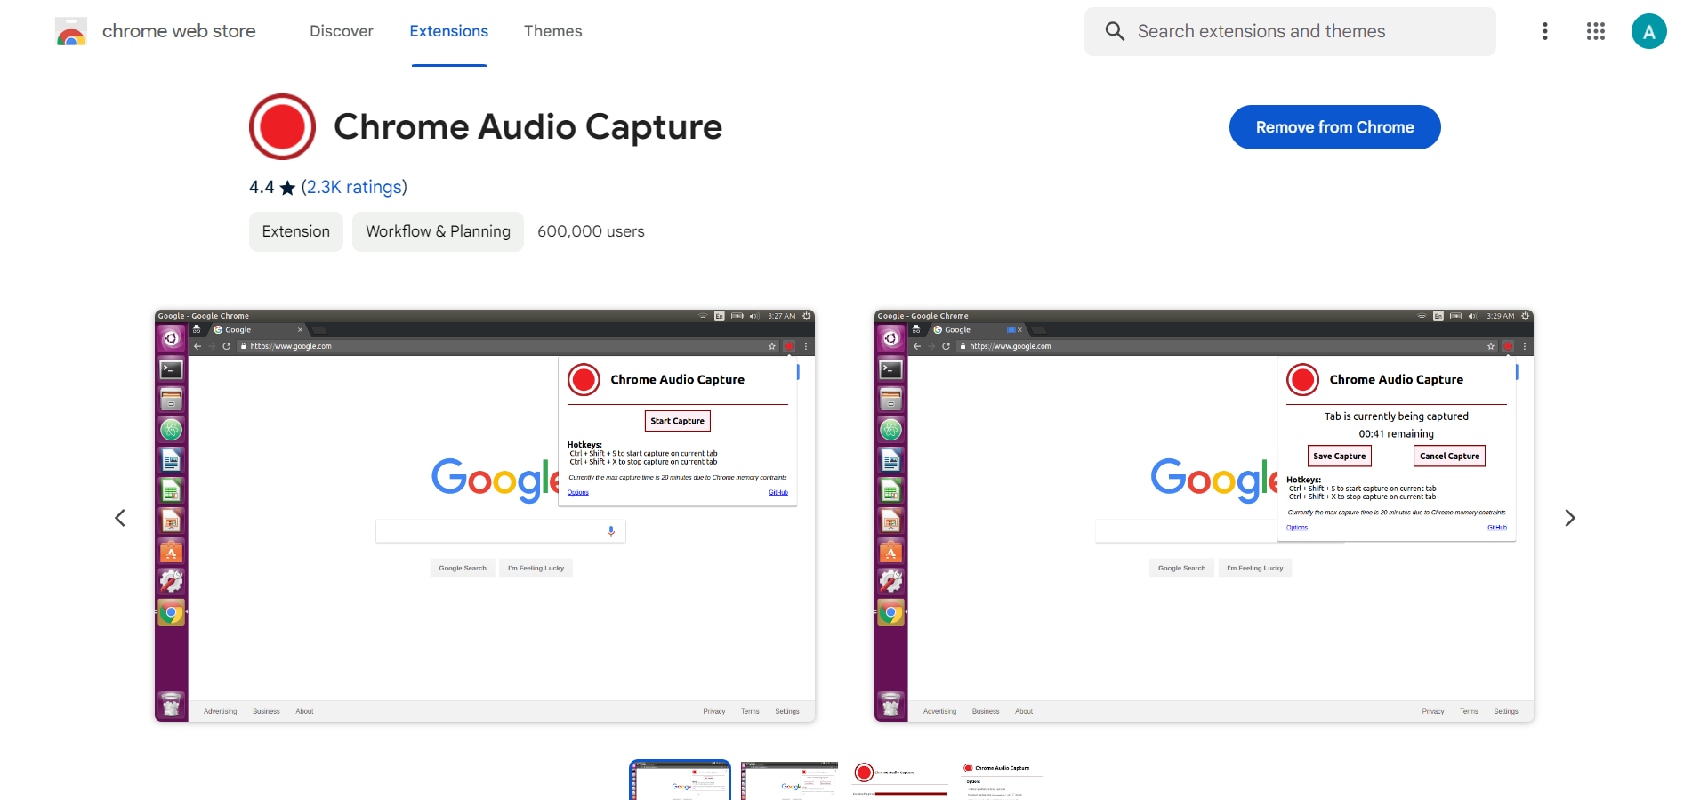Click the search extensions and themes field
The image size is (1684, 800).
tap(1290, 31)
